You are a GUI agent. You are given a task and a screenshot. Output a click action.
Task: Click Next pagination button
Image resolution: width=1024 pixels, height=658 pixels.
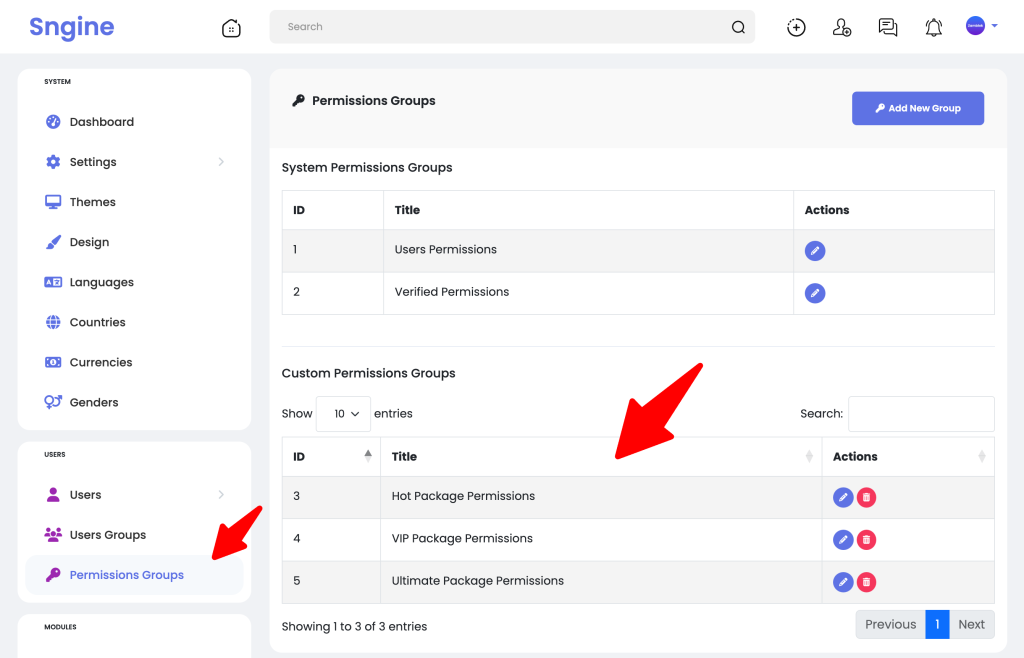971,625
